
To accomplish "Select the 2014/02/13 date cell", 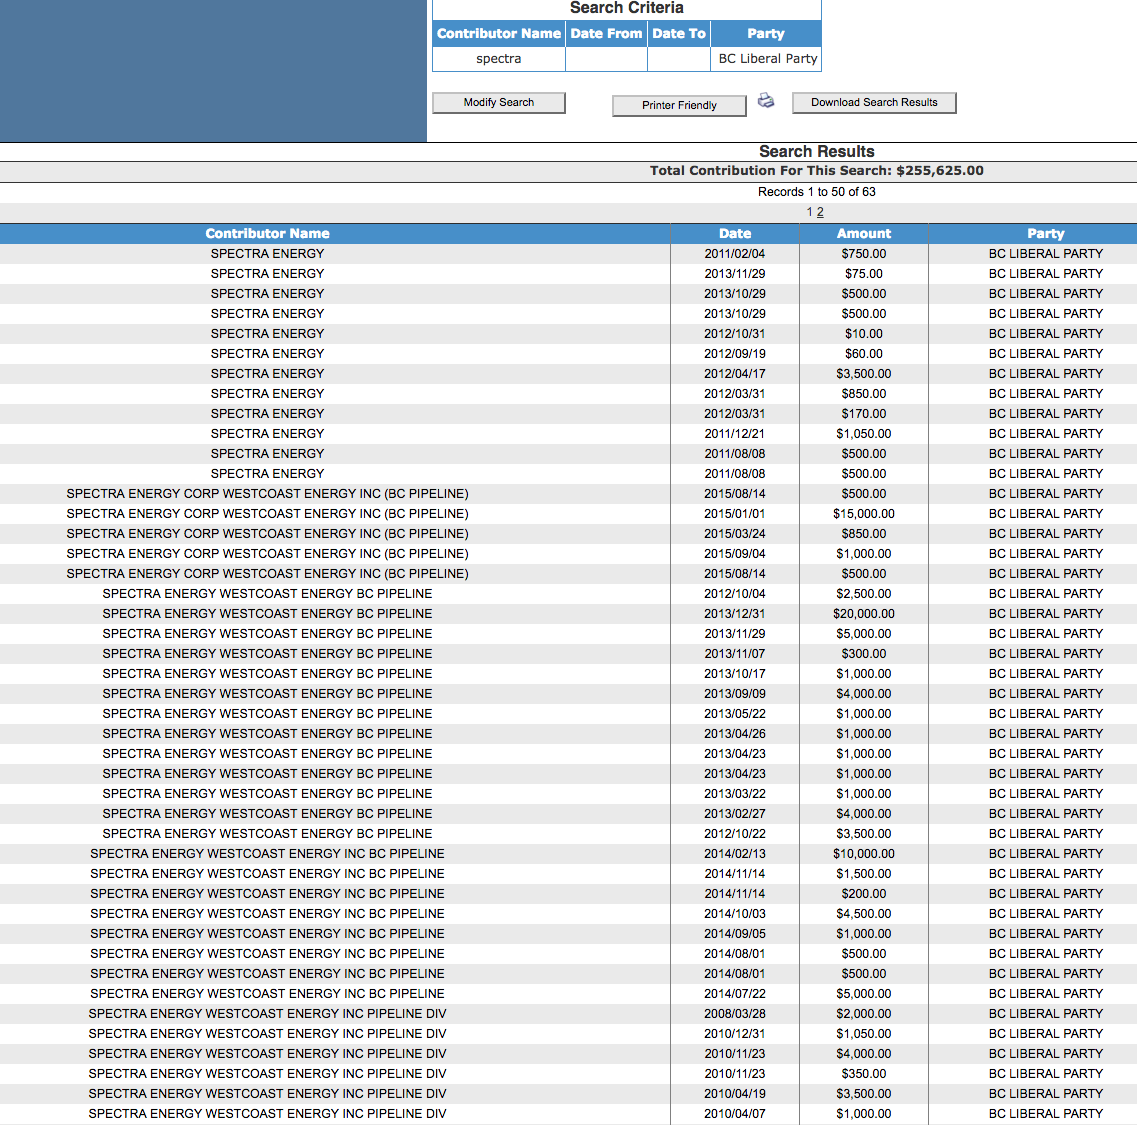I will pyautogui.click(x=735, y=854).
